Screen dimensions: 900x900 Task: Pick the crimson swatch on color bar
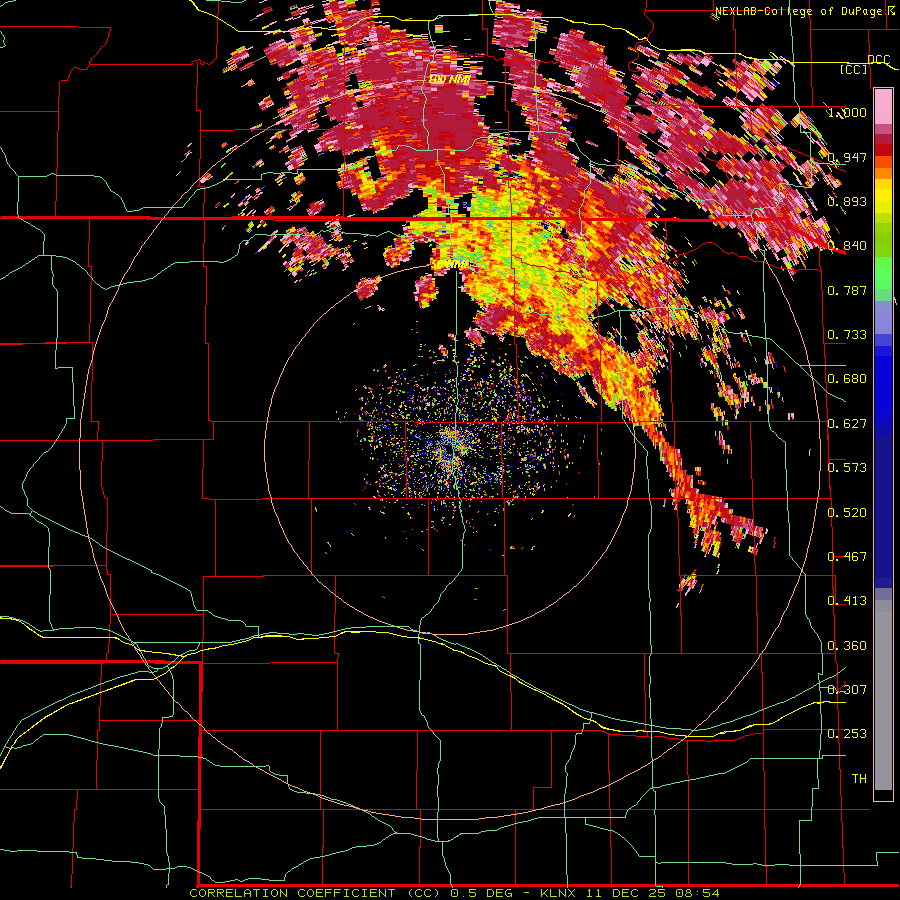[883, 139]
